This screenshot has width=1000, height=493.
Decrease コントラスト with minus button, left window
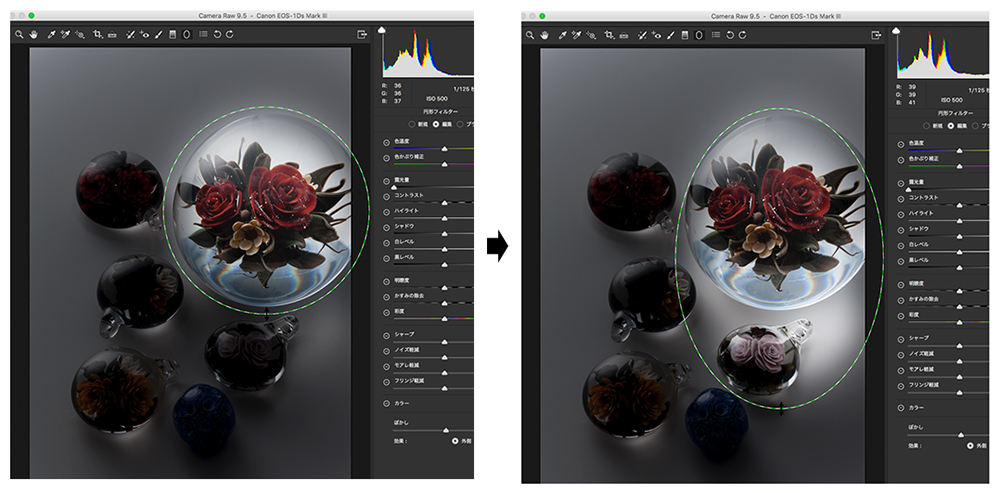coord(386,196)
